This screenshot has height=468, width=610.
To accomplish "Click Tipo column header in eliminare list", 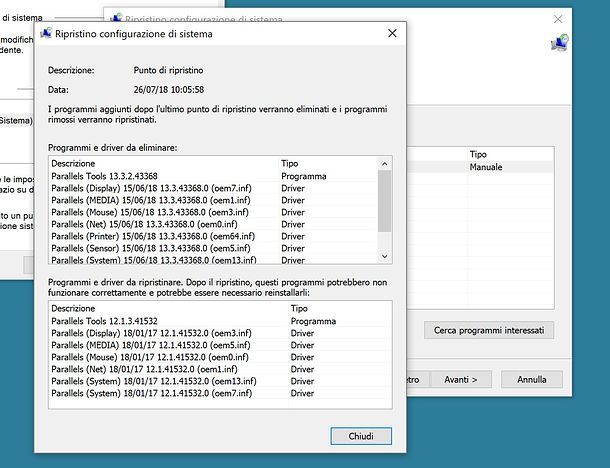I will 328,163.
